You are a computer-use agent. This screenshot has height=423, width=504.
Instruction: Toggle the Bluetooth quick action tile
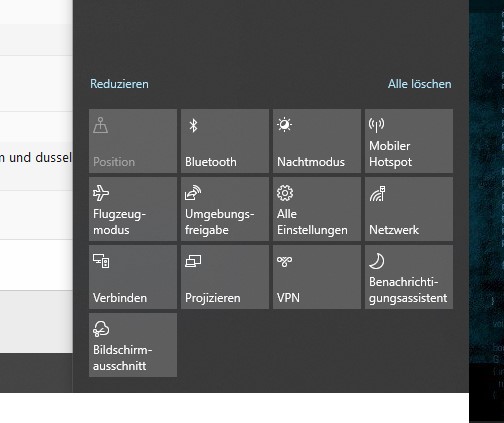(x=225, y=141)
